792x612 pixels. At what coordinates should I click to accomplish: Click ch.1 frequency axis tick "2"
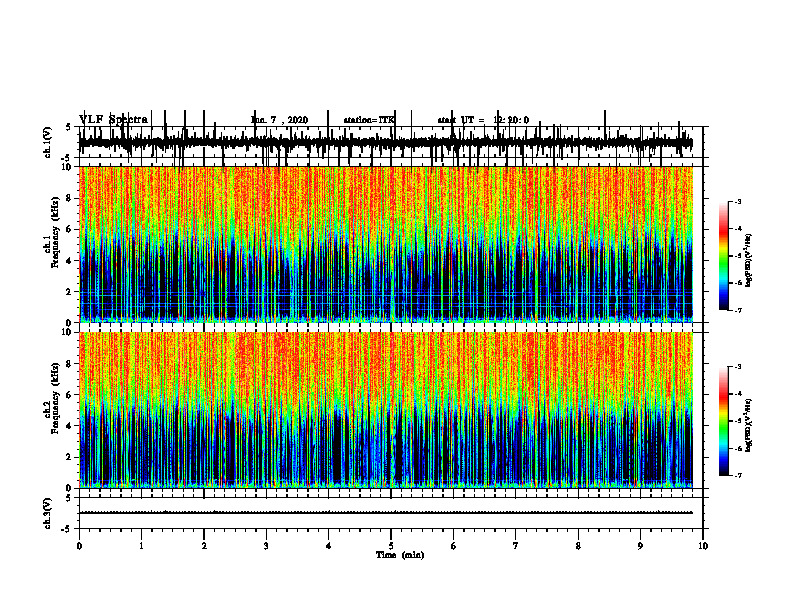[x=69, y=292]
